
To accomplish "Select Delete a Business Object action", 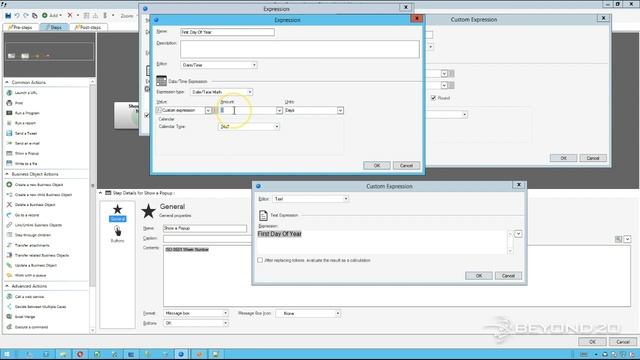I will pos(35,205).
